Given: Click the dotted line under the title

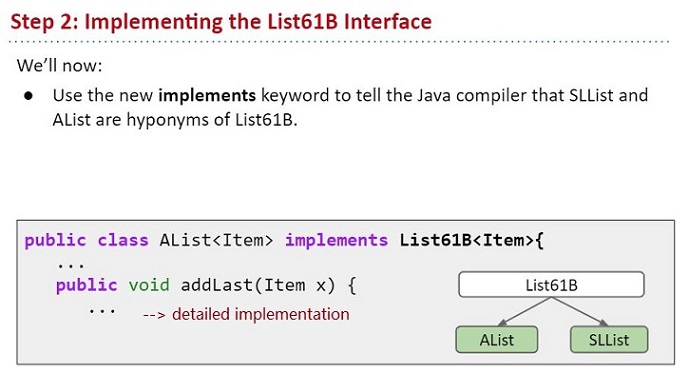Looking at the screenshot, I should [339, 42].
